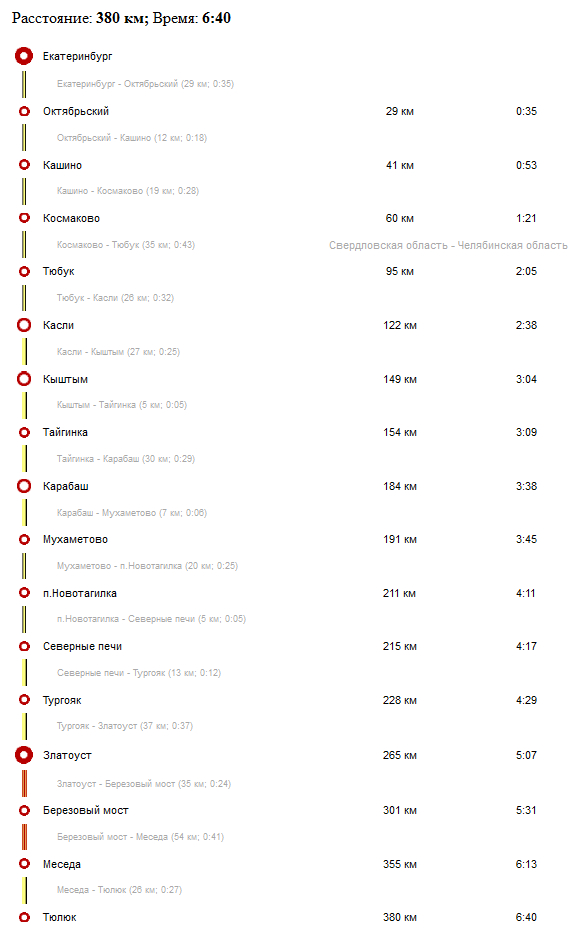Image resolution: width=576 pixels, height=934 pixels.
Task: Click the Свердловская область - Челябинская область note
Action: click(448, 245)
